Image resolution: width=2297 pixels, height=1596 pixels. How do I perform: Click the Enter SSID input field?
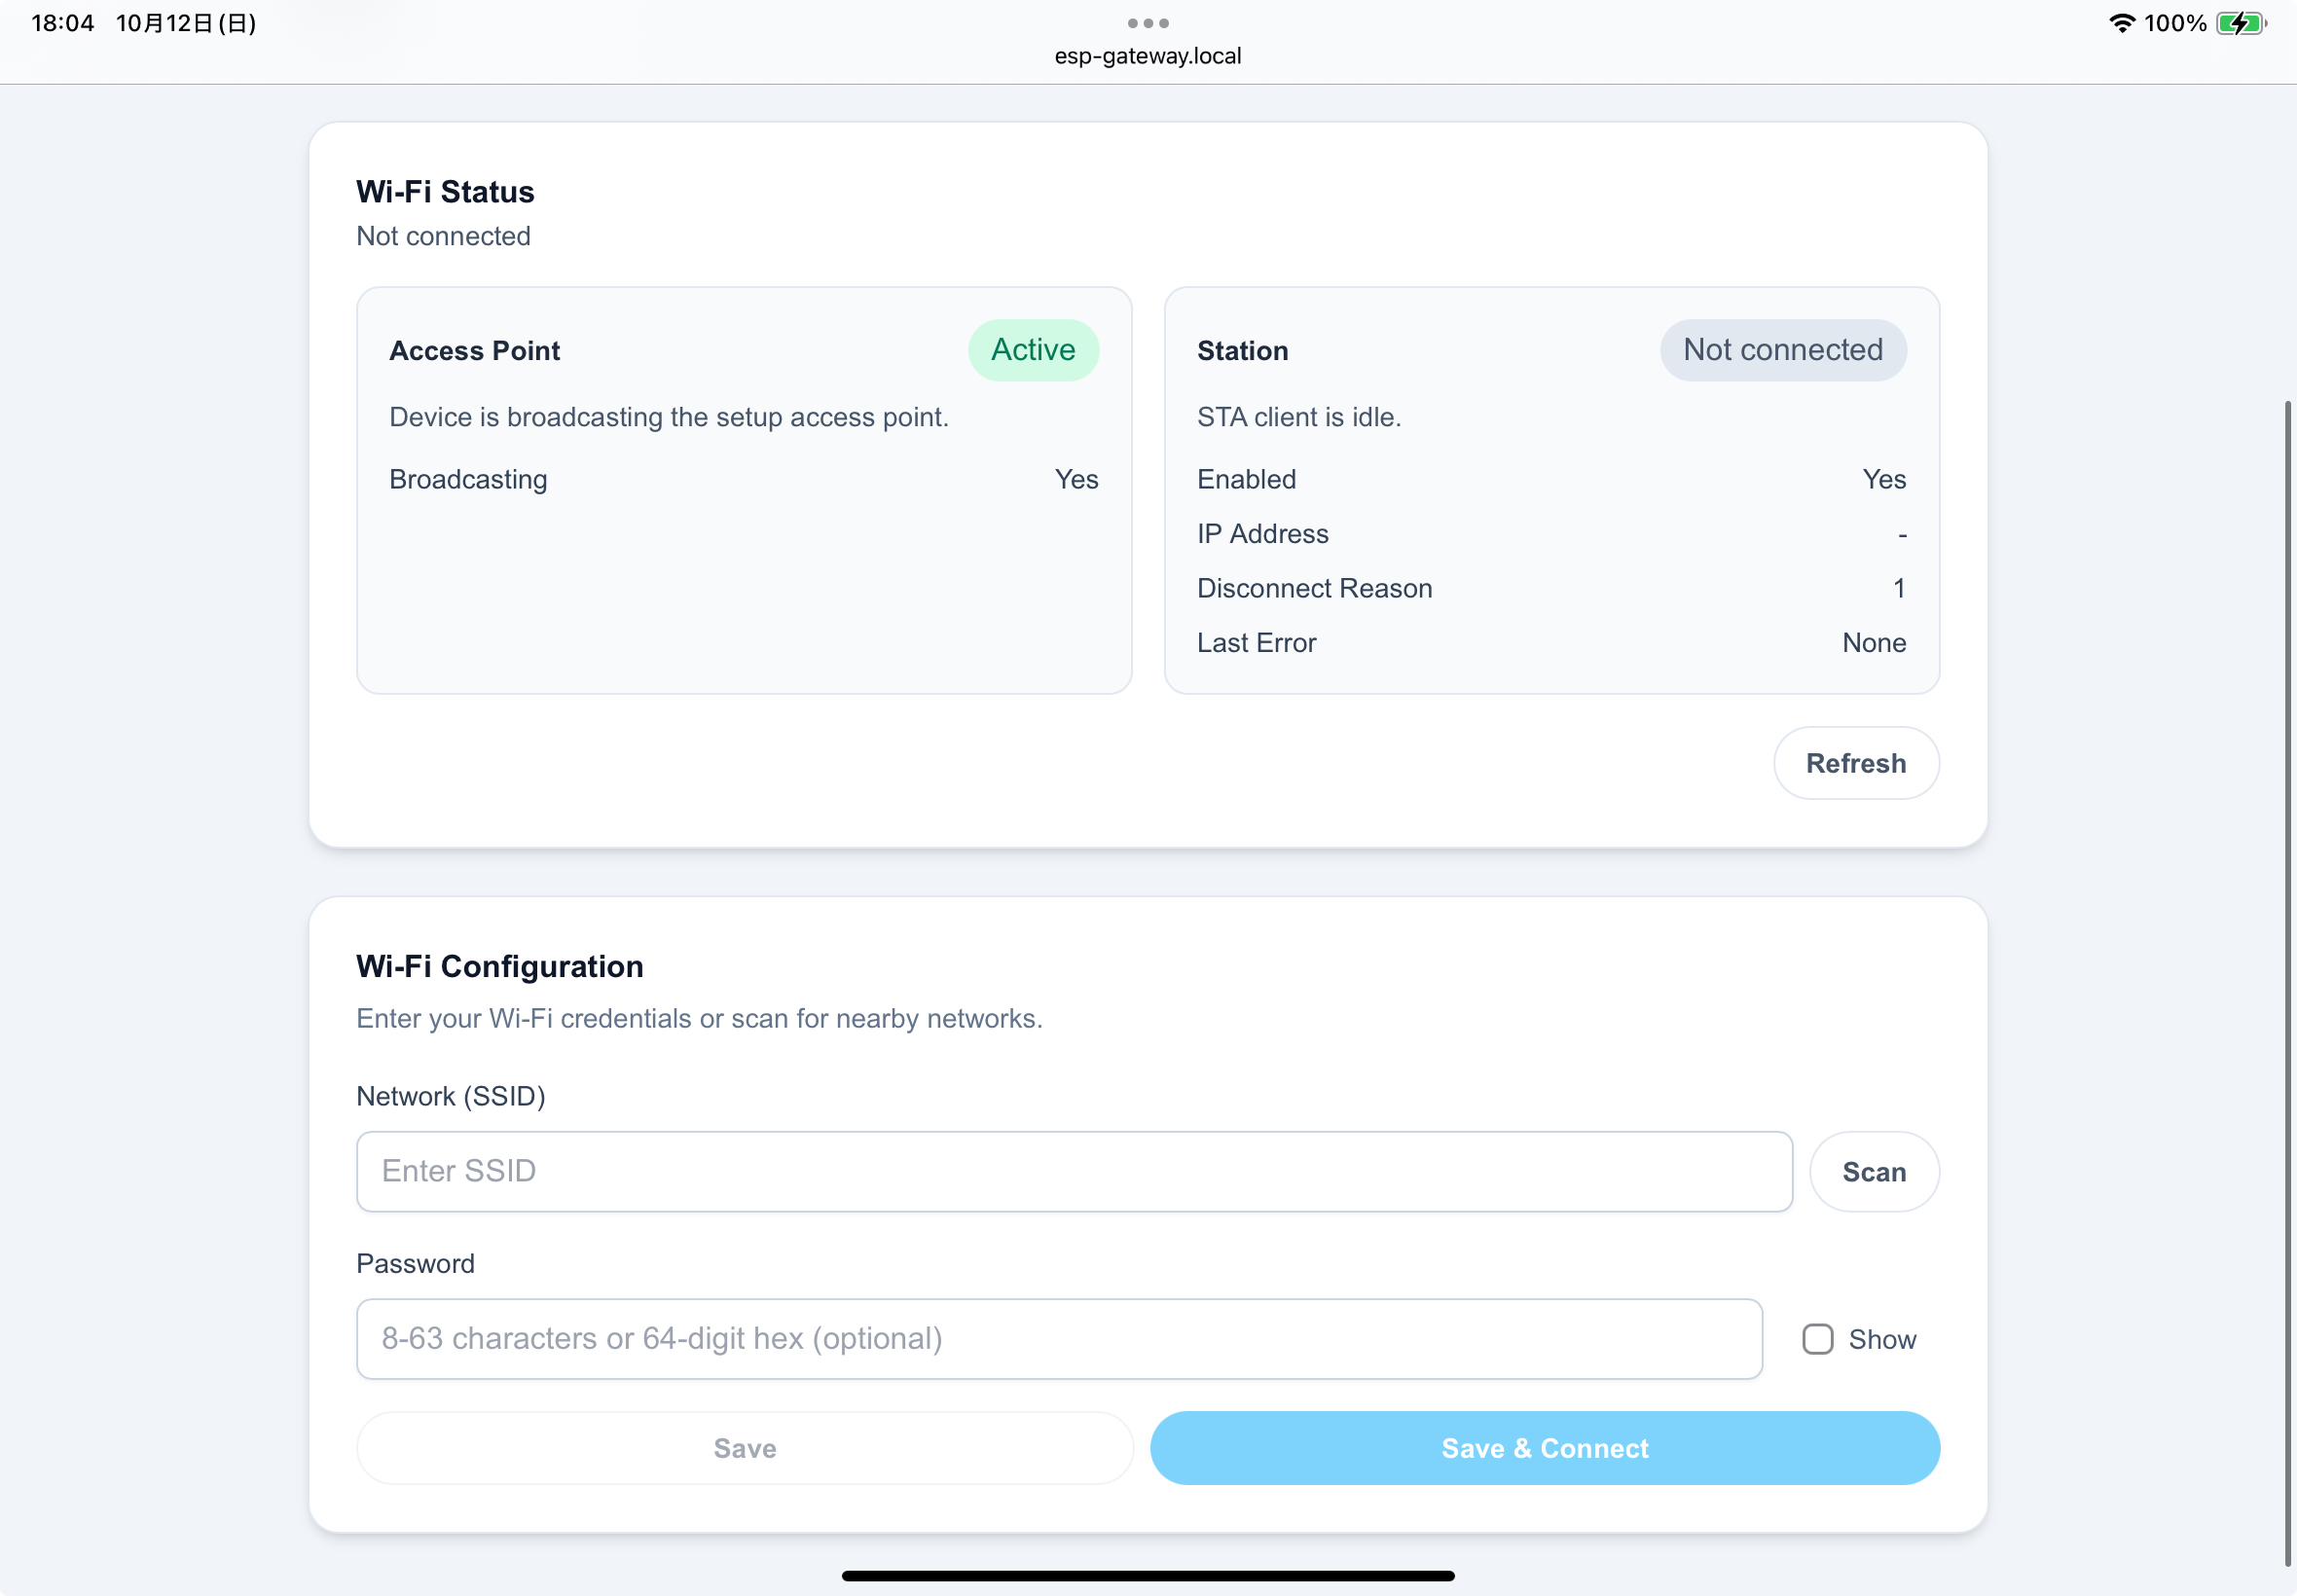coord(1073,1170)
